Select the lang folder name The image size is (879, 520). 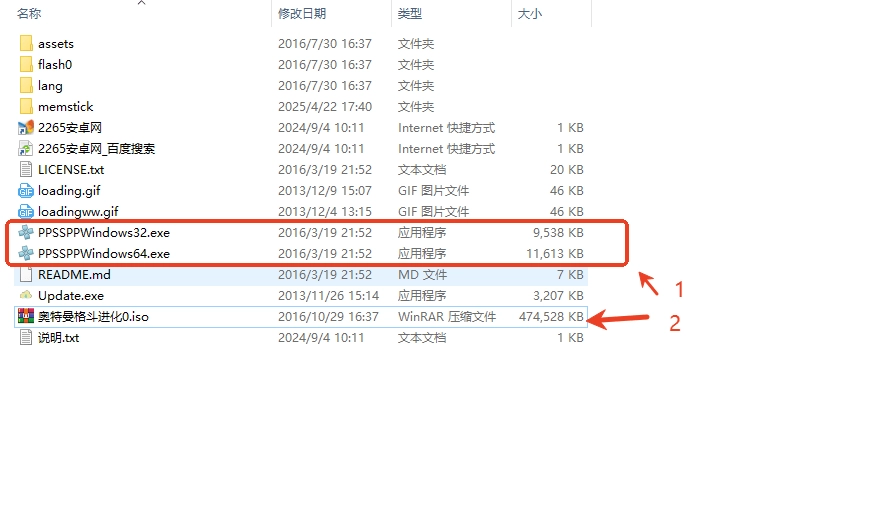click(50, 86)
